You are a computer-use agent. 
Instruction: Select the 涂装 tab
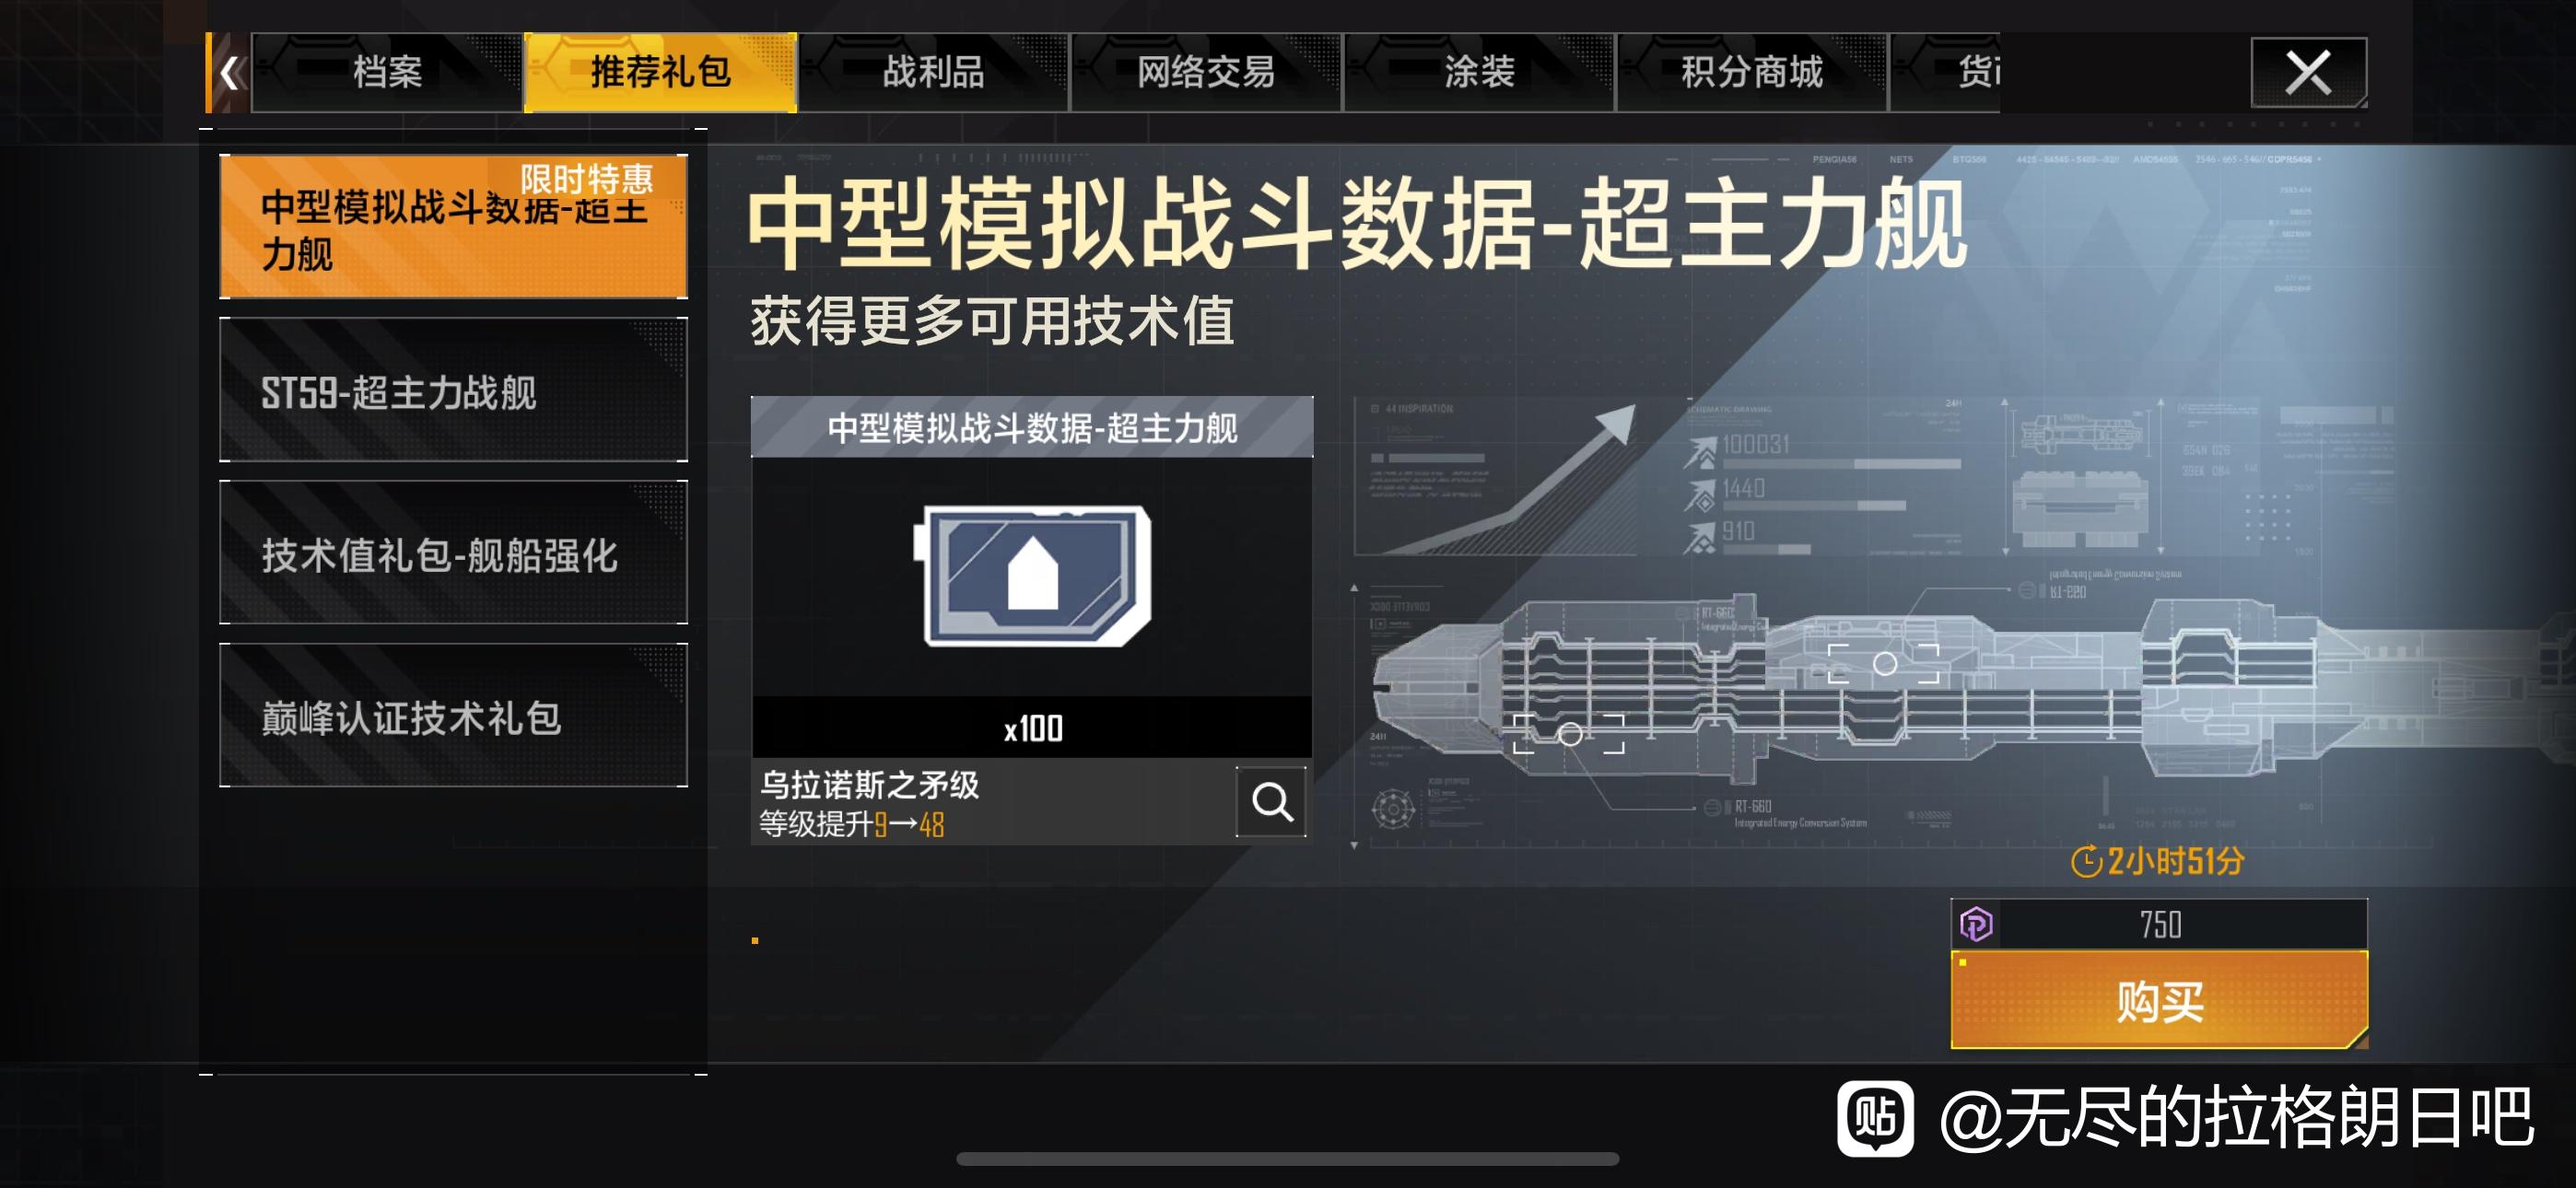(x=1479, y=72)
